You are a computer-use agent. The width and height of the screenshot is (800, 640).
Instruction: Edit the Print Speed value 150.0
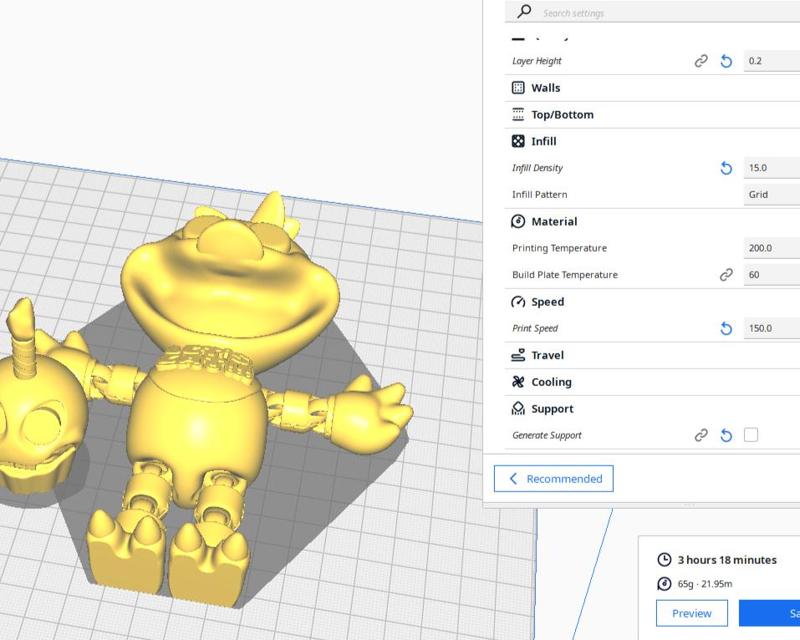click(771, 328)
